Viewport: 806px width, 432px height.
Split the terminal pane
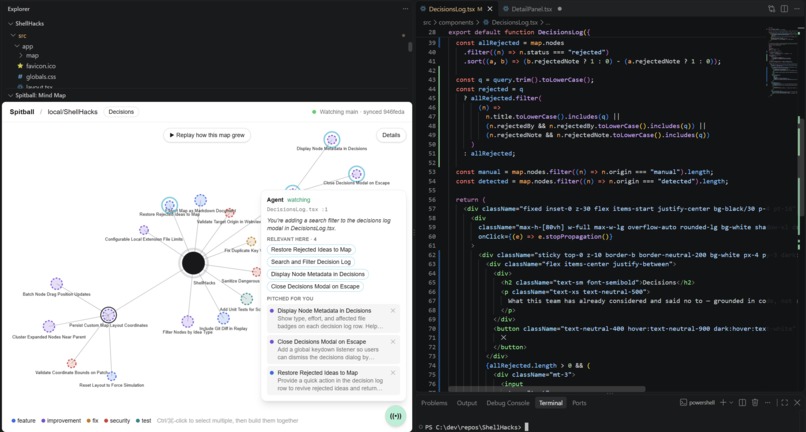tap(742, 403)
